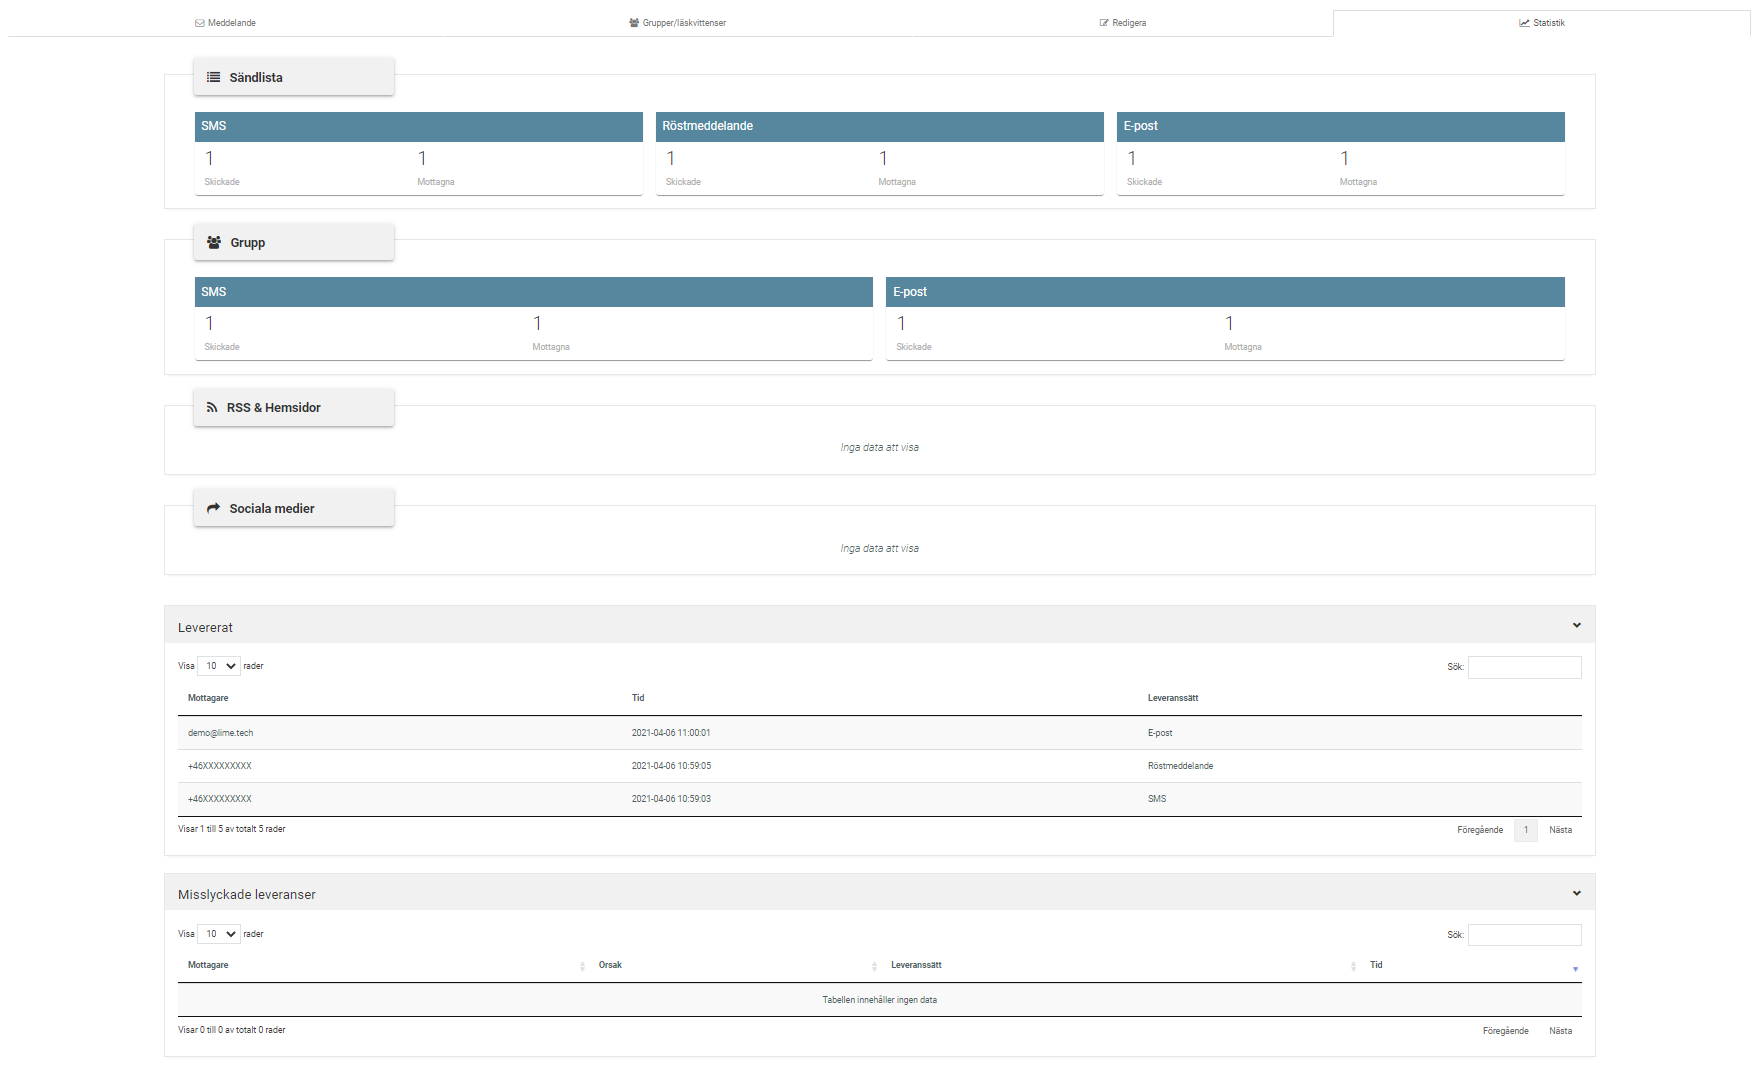The width and height of the screenshot is (1763, 1071).
Task: Click Nästa in Levererat pagination
Action: point(1560,830)
